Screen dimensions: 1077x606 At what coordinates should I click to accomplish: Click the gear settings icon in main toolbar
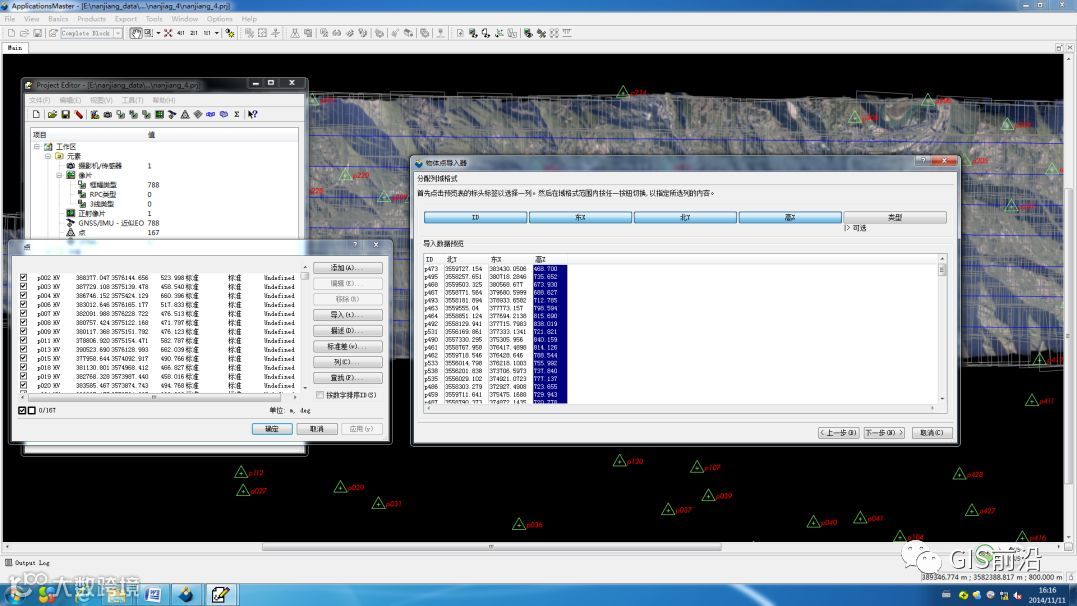click(x=230, y=33)
